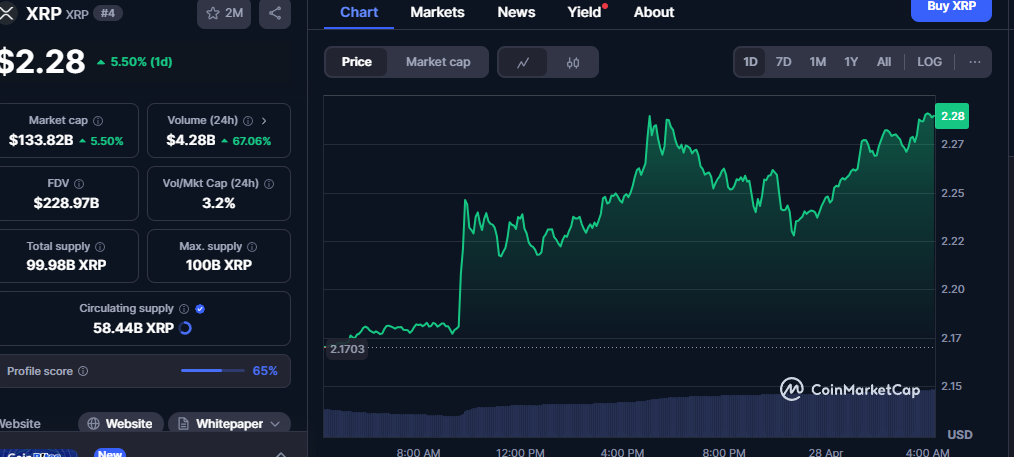Screen dimensions: 1014x457
Task: Click the Profile score progress bar
Action: [213, 371]
